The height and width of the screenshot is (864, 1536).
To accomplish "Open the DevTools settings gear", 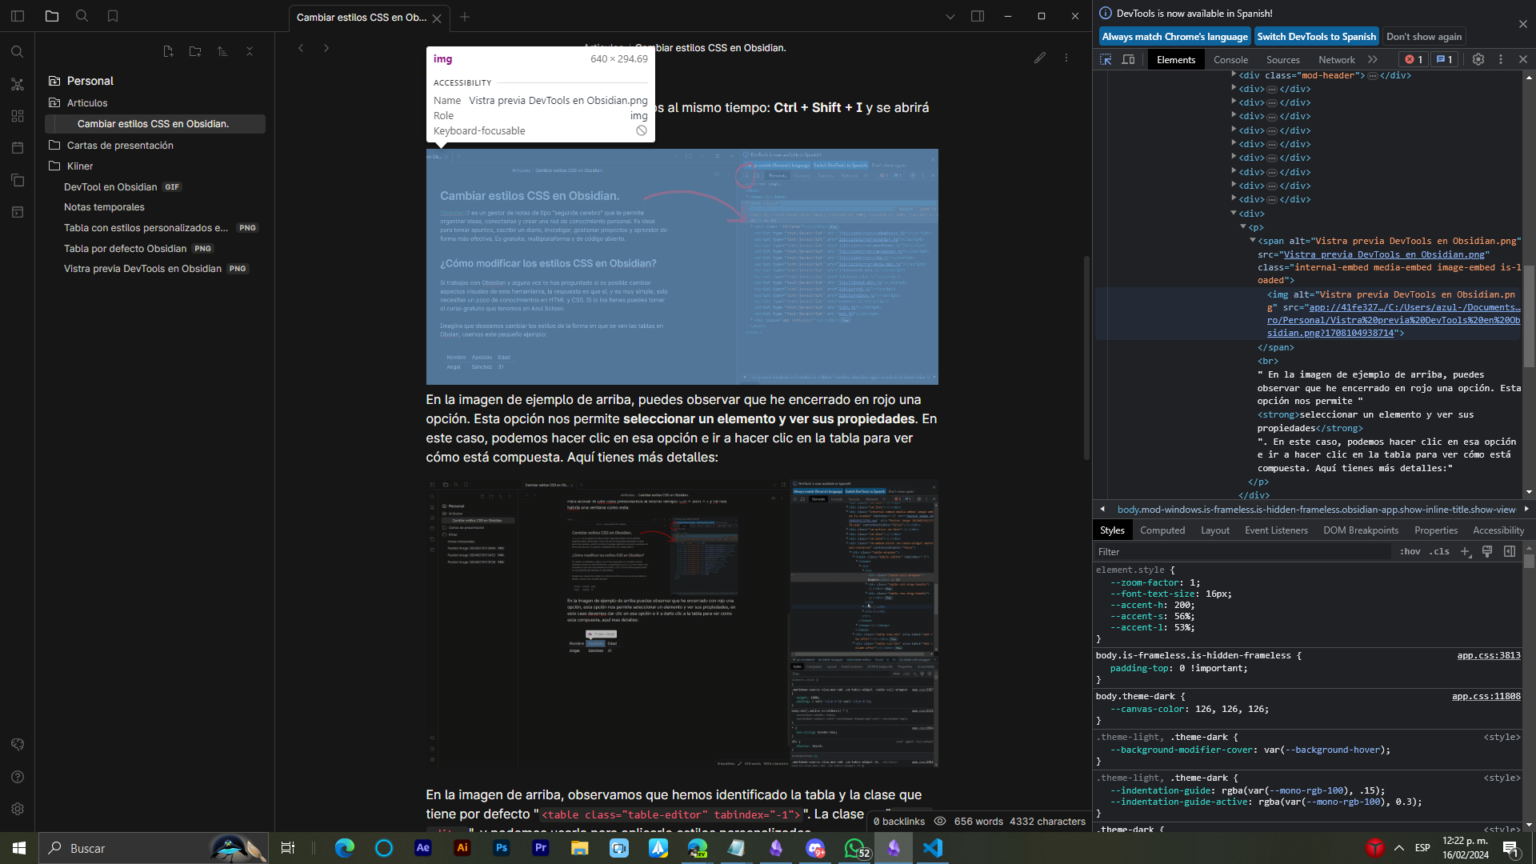I will coord(1479,59).
